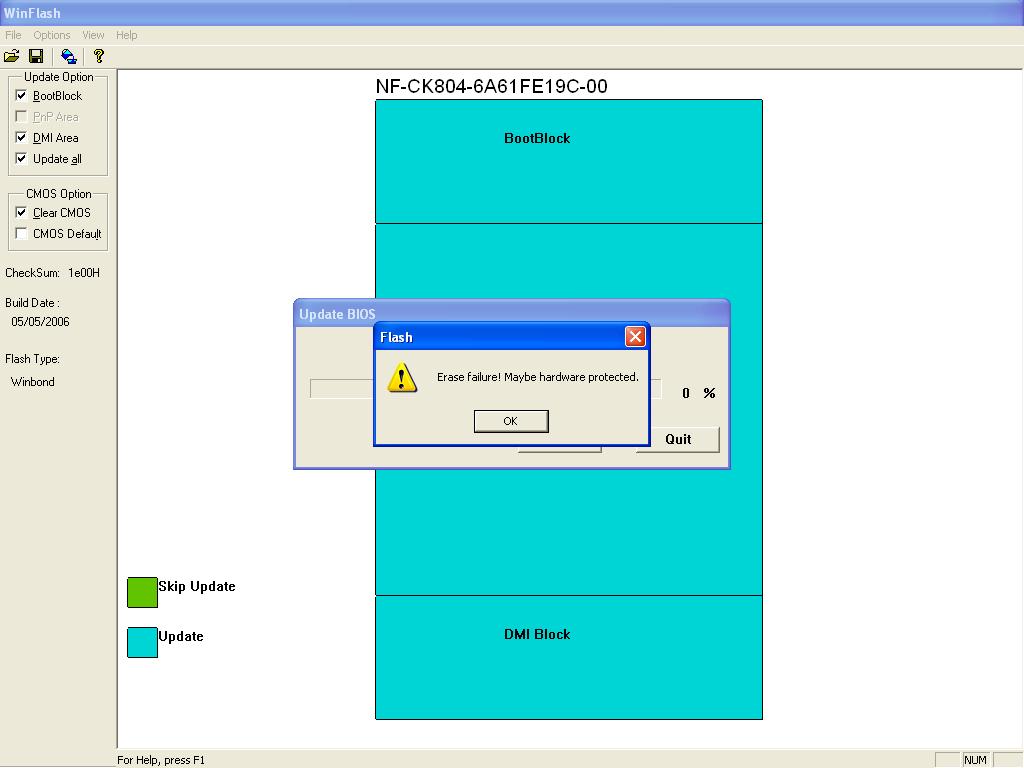The height and width of the screenshot is (768, 1024).
Task: Click the BIOS ID text NF-CK804-6A61FE19C-00
Action: click(x=491, y=86)
